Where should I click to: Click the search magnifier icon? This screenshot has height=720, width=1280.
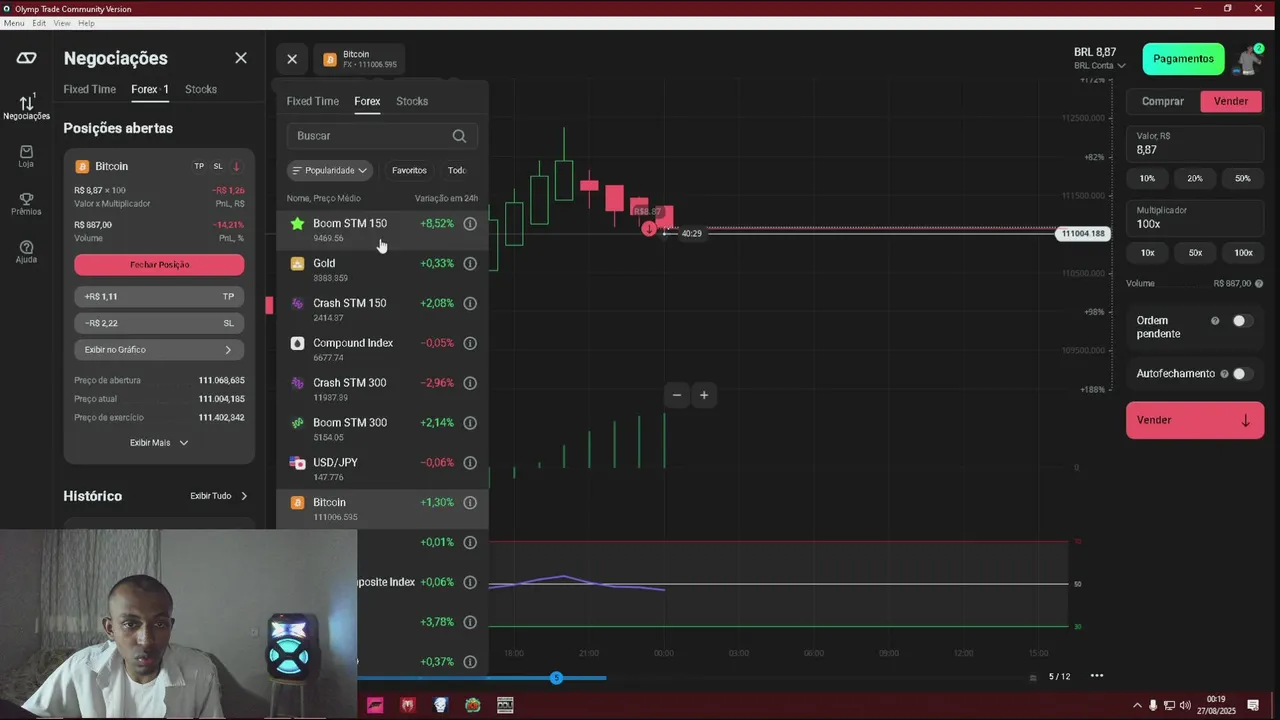459,136
